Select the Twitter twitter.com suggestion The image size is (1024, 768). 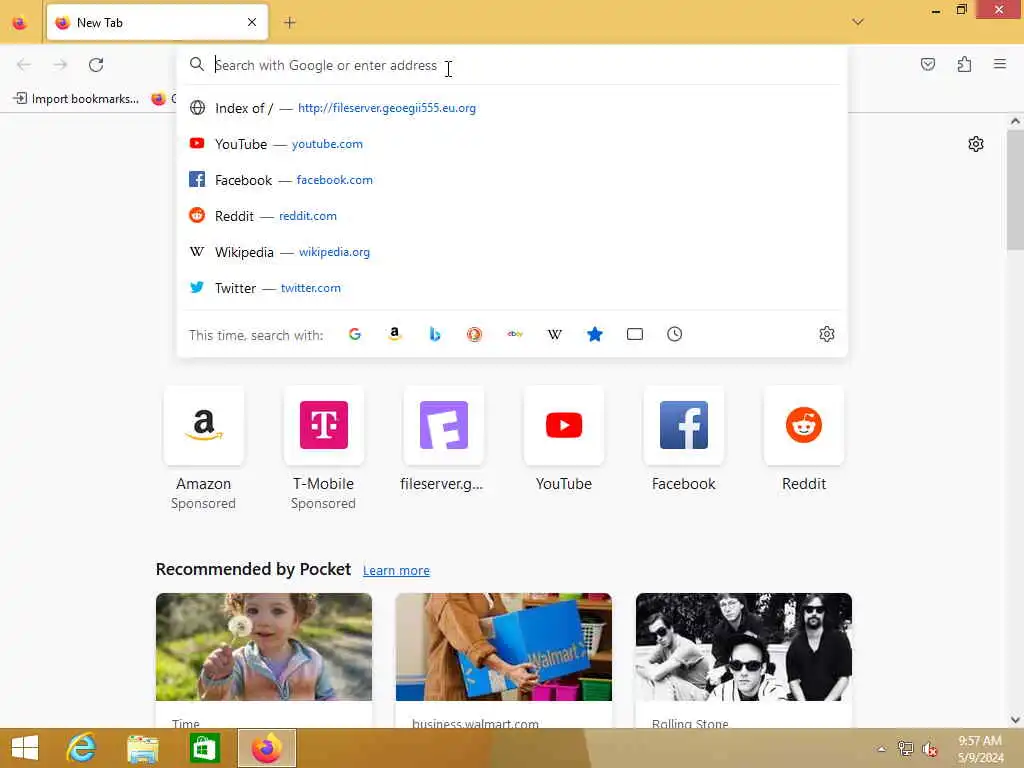pyautogui.click(x=512, y=288)
